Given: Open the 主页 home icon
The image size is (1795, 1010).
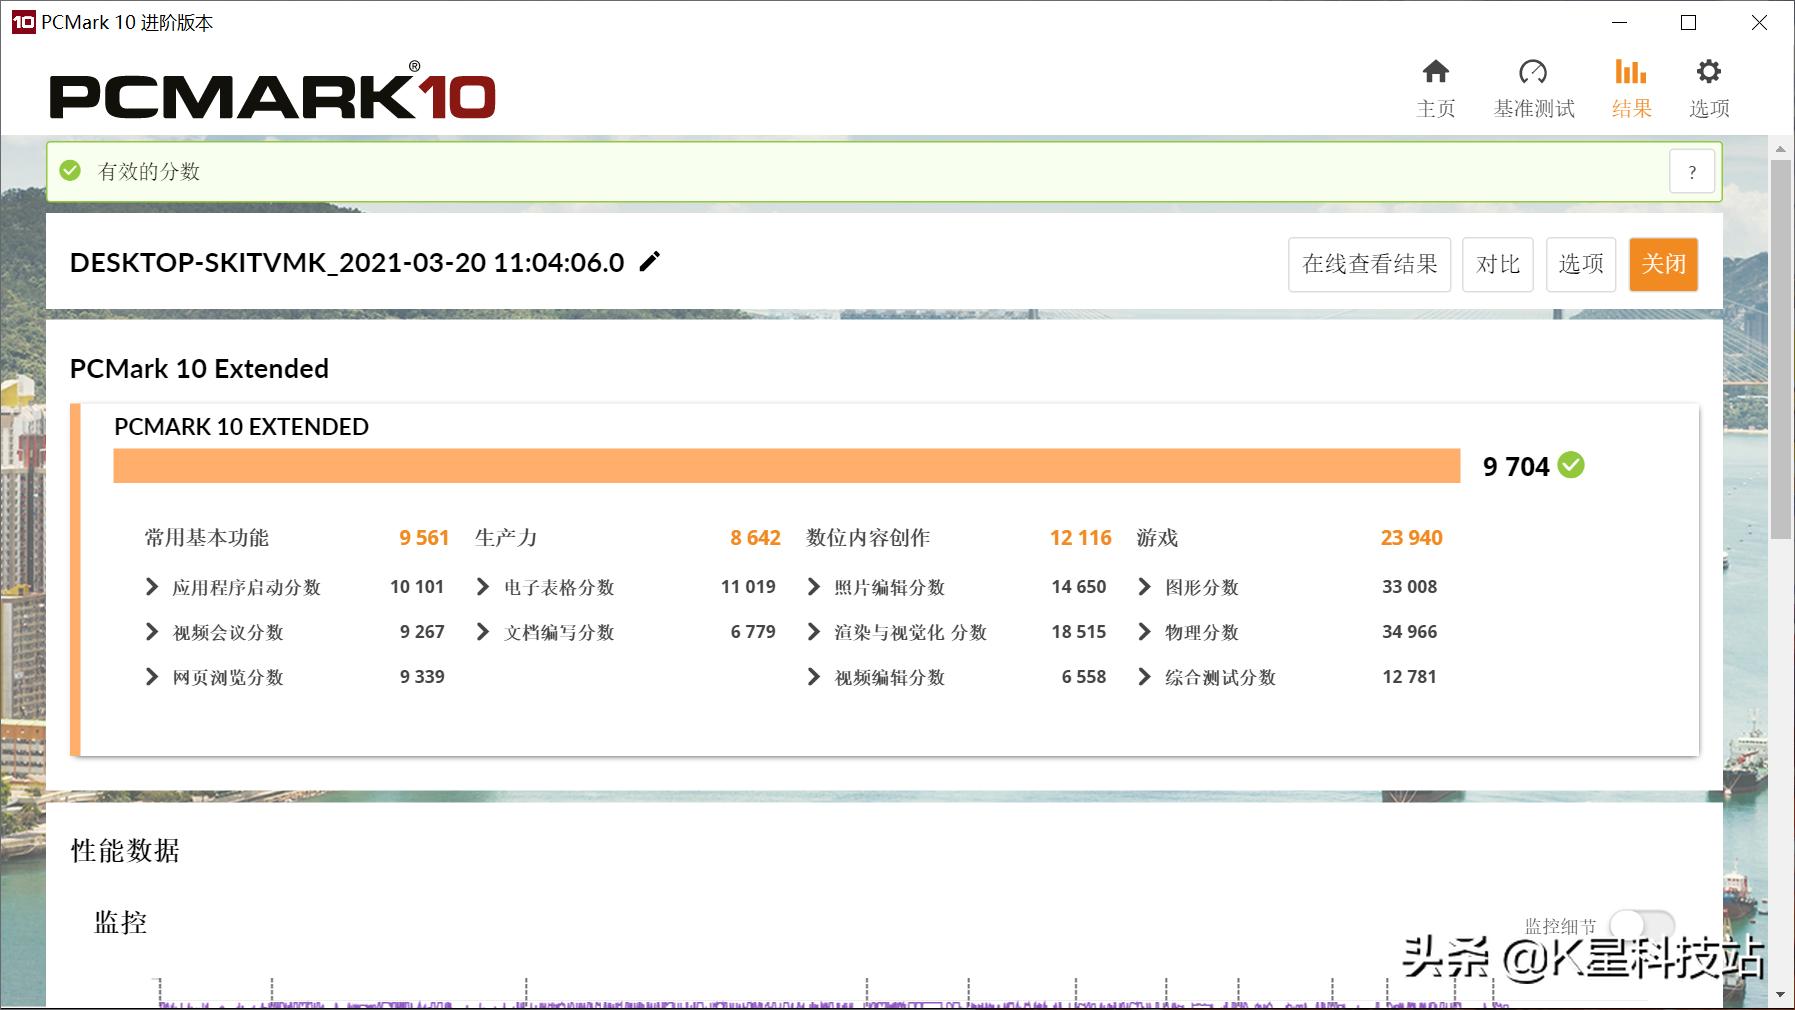Looking at the screenshot, I should (x=1436, y=72).
